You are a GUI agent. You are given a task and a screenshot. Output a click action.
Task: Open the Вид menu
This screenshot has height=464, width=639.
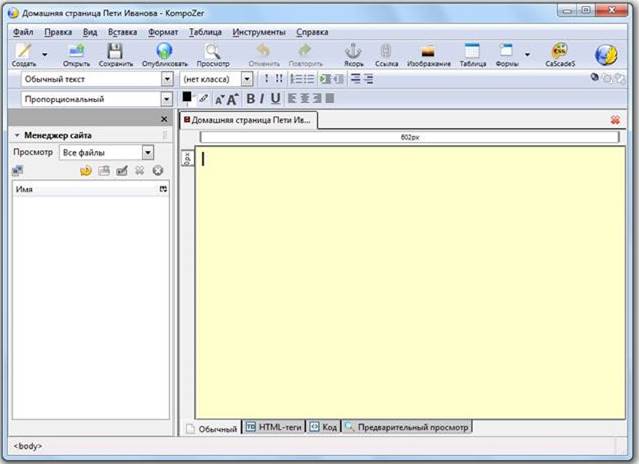click(x=90, y=32)
